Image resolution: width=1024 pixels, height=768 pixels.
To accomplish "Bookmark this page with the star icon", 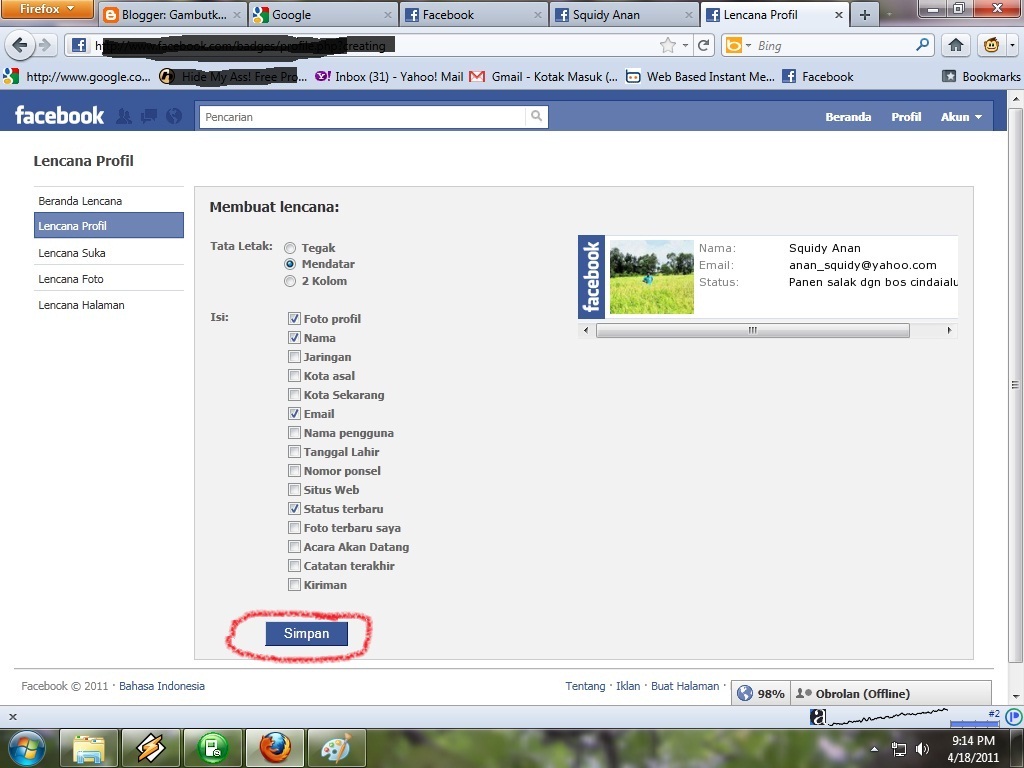I will (667, 45).
